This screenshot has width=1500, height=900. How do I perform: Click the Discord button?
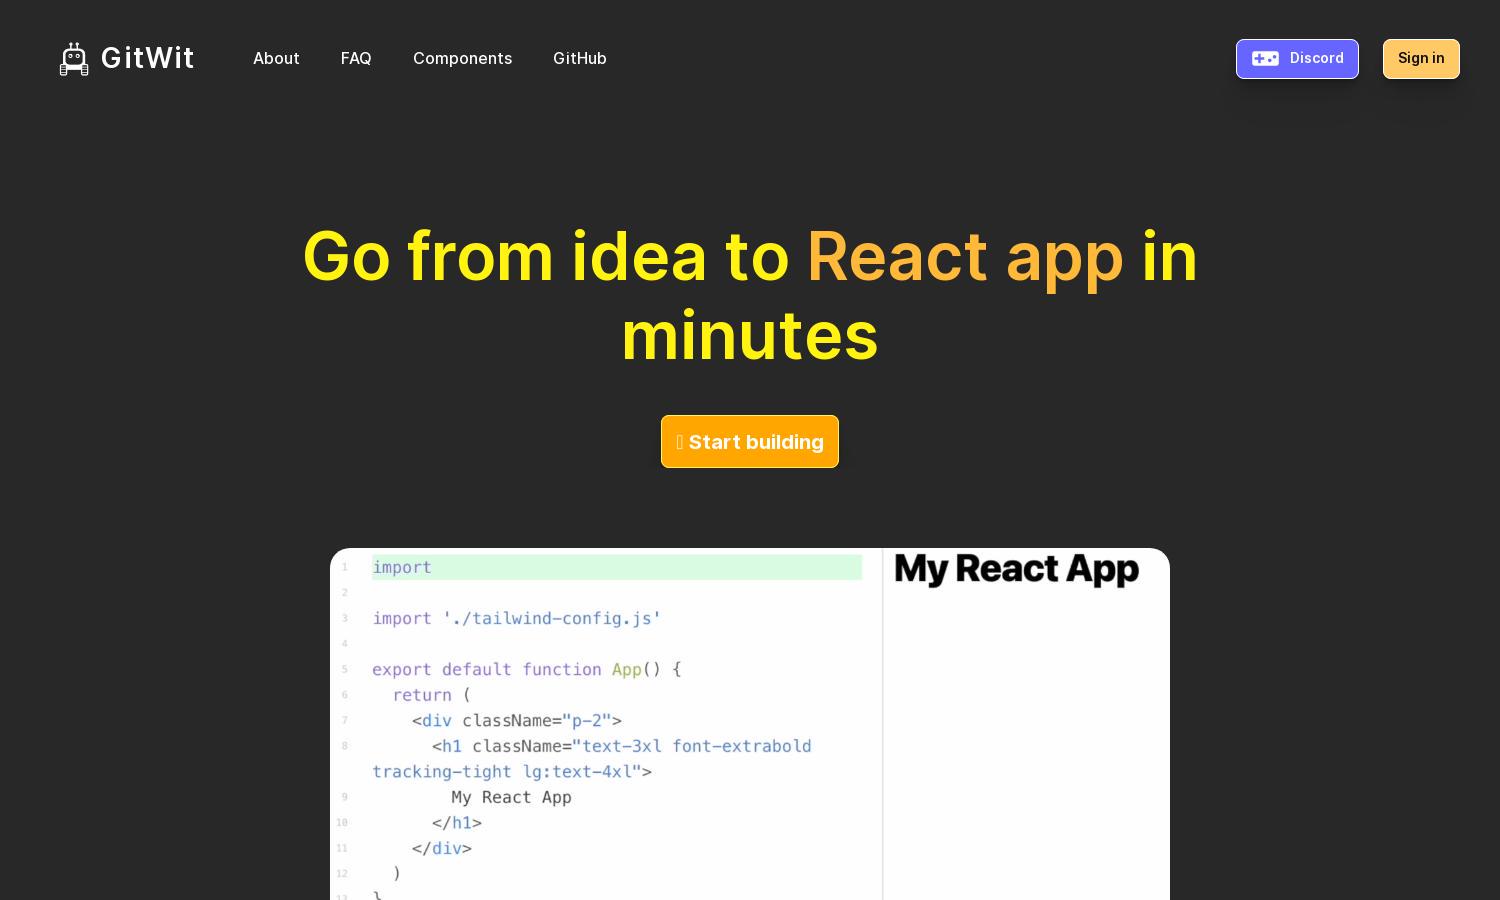1297,58
